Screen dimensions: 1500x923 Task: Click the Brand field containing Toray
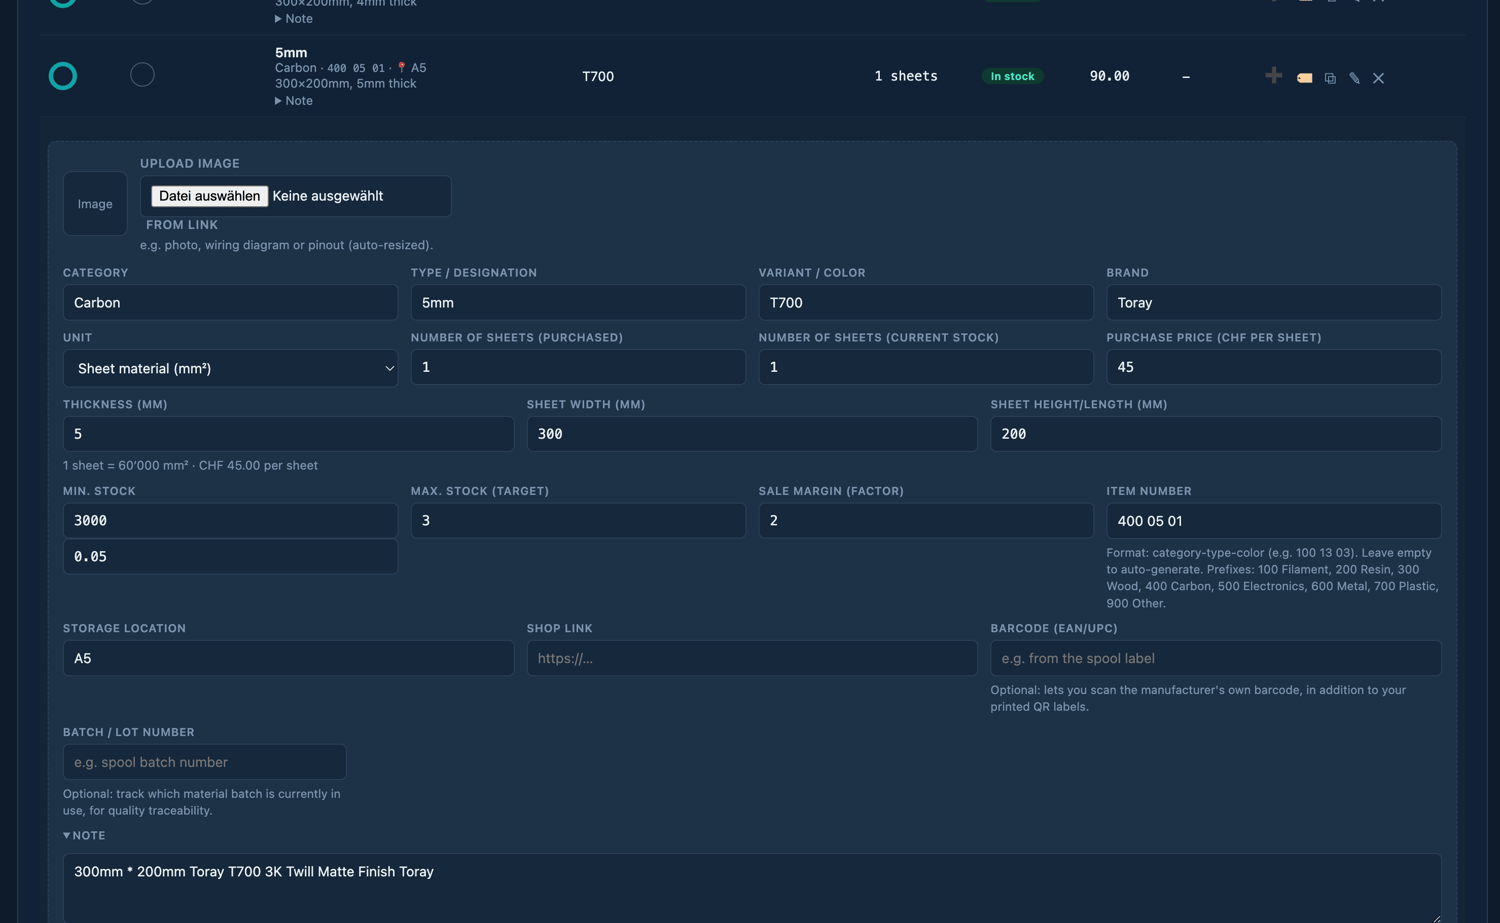tap(1274, 302)
